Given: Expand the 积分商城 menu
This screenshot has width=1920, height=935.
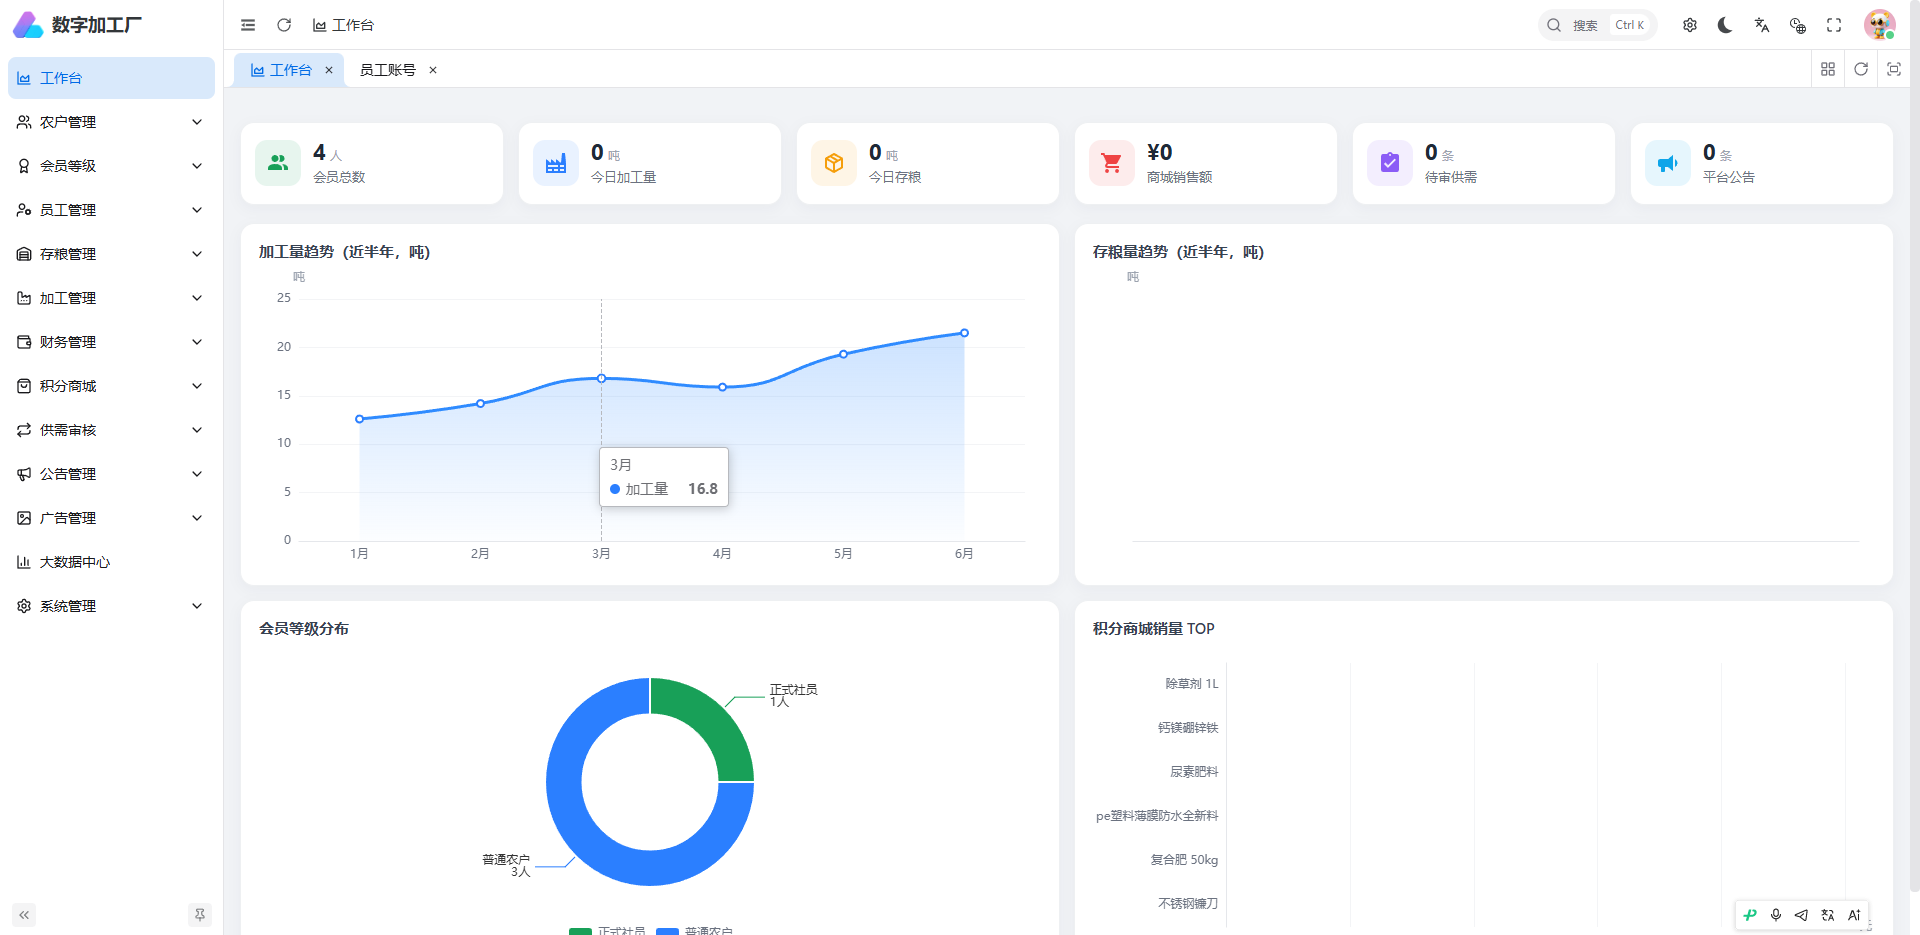Looking at the screenshot, I should [111, 386].
